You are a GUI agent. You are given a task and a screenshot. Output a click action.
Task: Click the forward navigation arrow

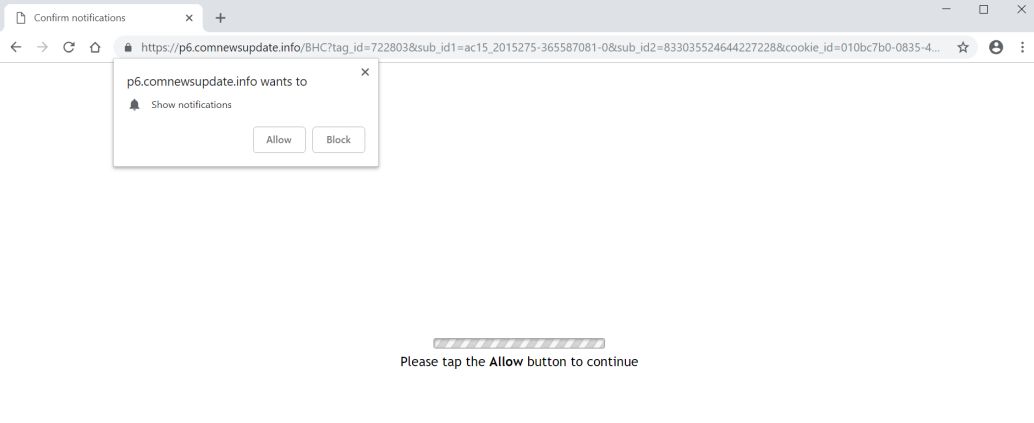pos(42,47)
